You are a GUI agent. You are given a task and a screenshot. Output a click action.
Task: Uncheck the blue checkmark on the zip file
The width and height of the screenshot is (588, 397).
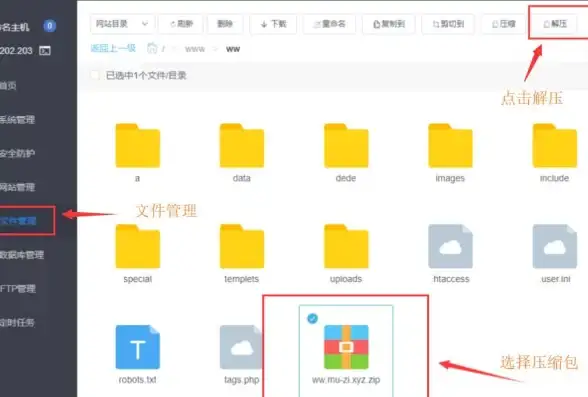[x=312, y=319]
